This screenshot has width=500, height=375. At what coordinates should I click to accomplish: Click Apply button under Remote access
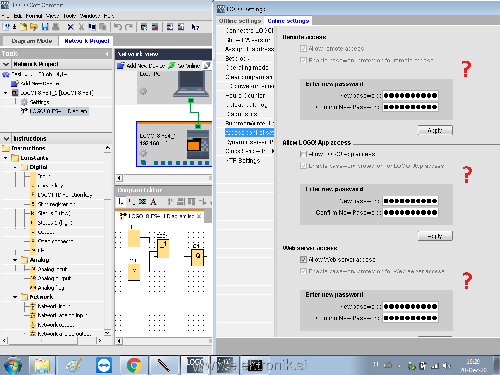pos(435,130)
